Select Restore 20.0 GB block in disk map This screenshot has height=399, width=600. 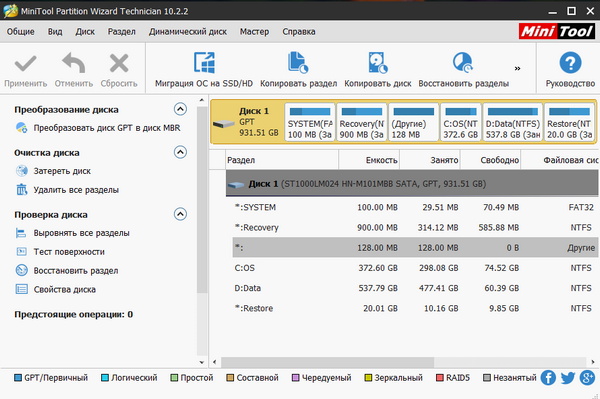tap(569, 122)
